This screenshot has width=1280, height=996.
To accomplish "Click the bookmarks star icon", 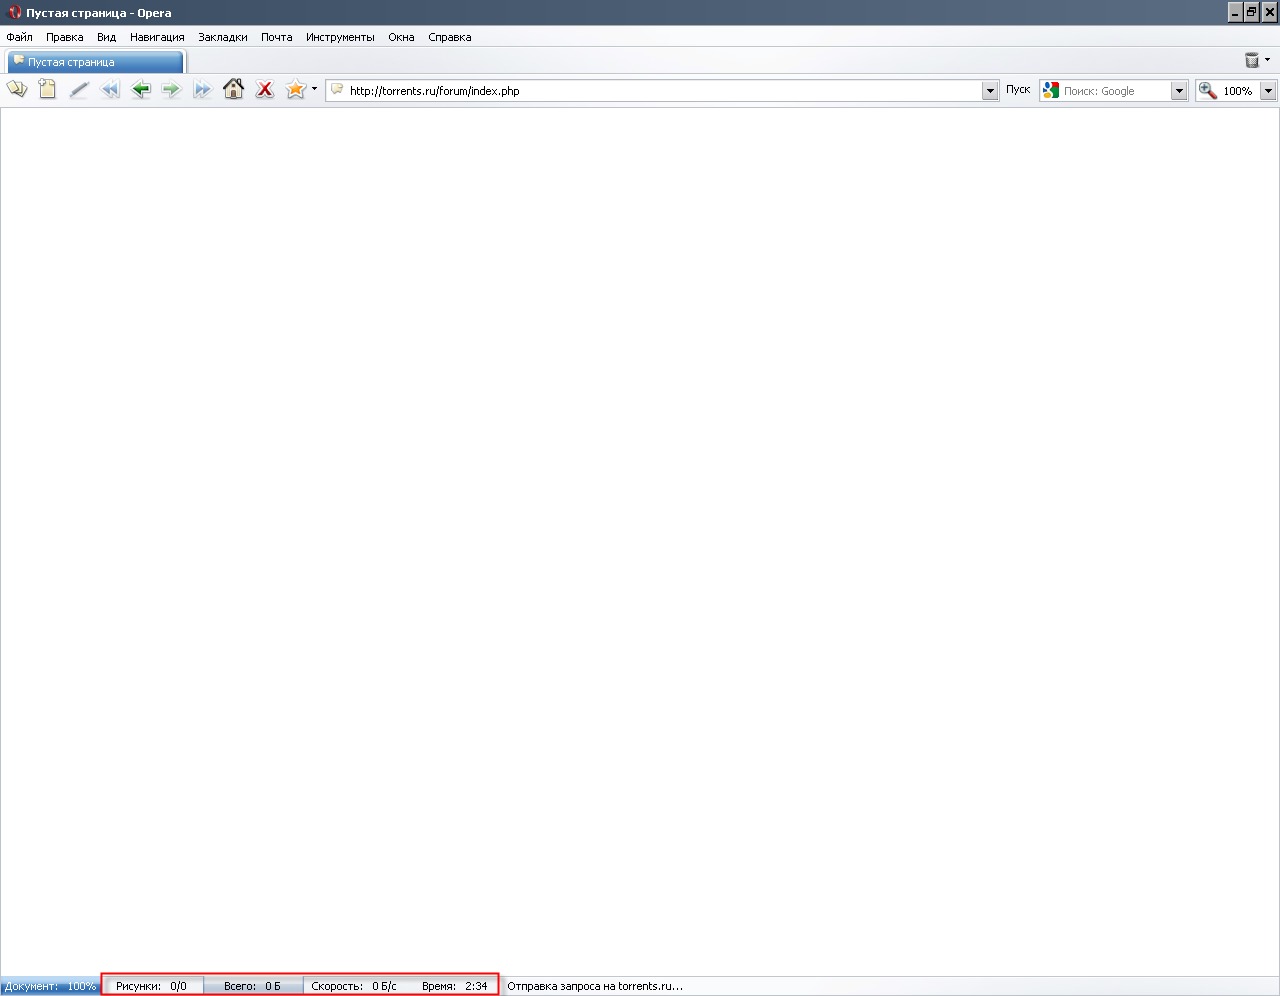I will (x=295, y=90).
